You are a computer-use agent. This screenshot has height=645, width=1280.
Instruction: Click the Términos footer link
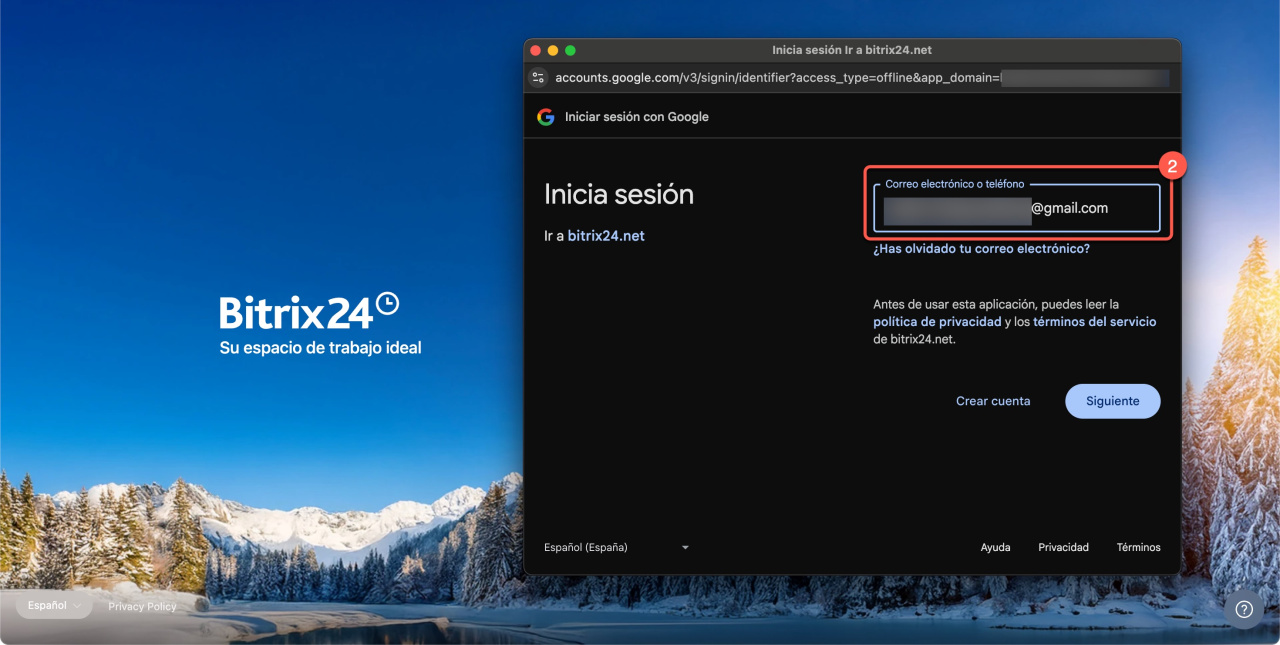(x=1138, y=548)
